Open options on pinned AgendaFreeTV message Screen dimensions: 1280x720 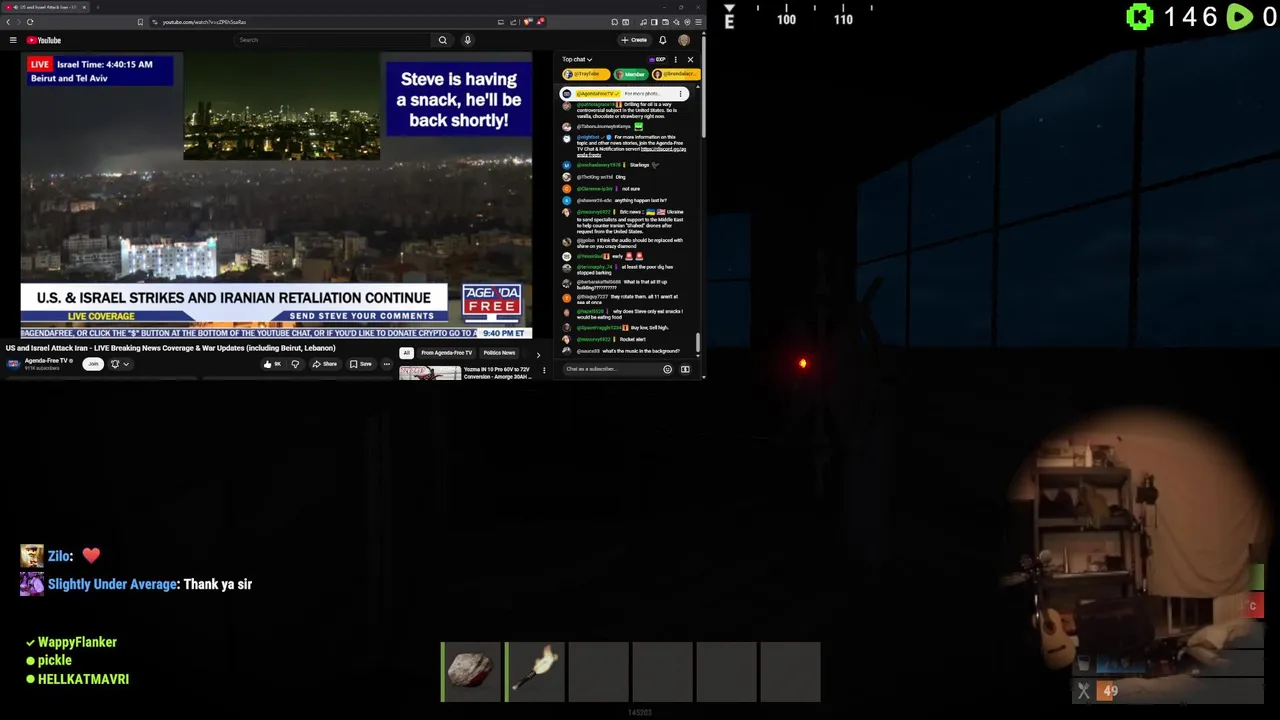coord(681,94)
